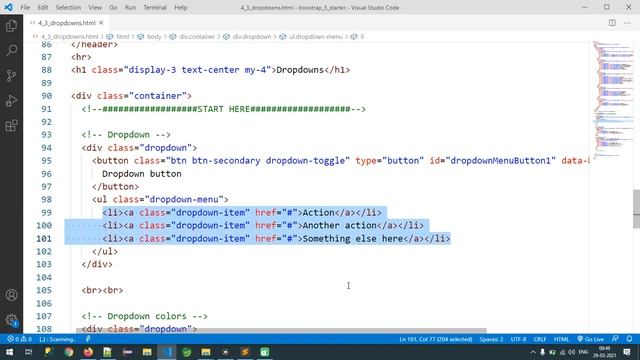Change CRLF end of line sequence
This screenshot has height=360, width=640.
click(540, 339)
